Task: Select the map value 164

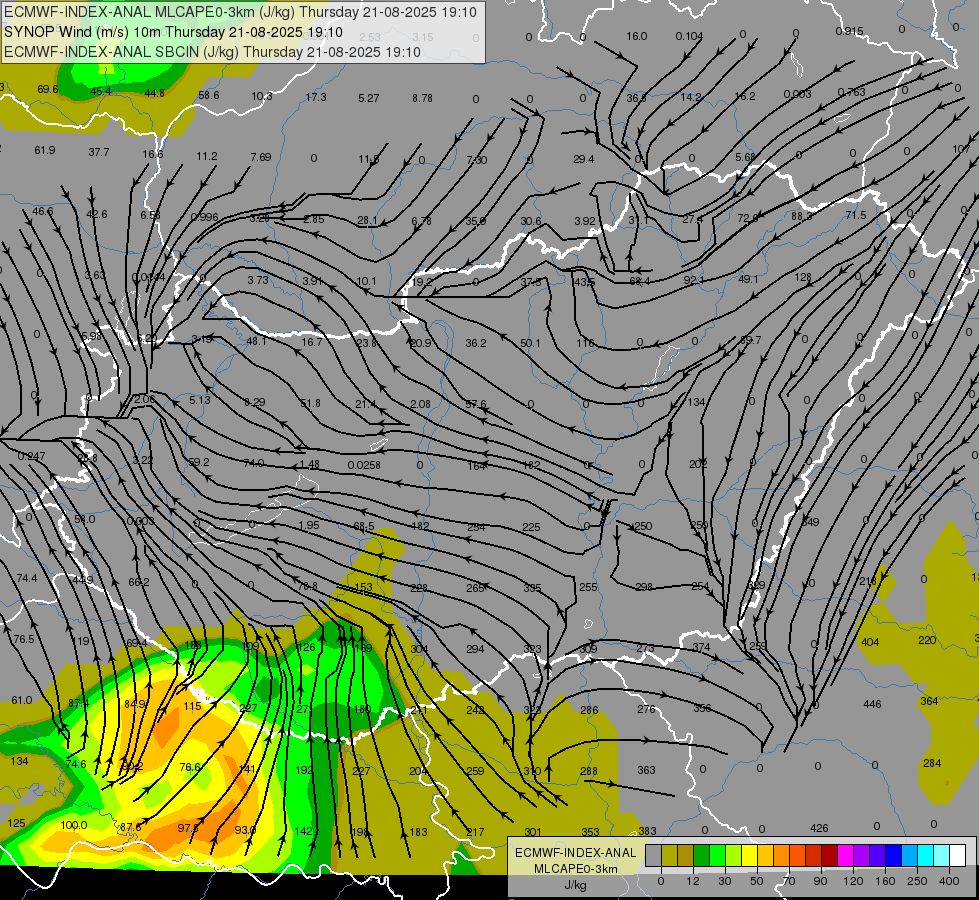Action: (477, 466)
